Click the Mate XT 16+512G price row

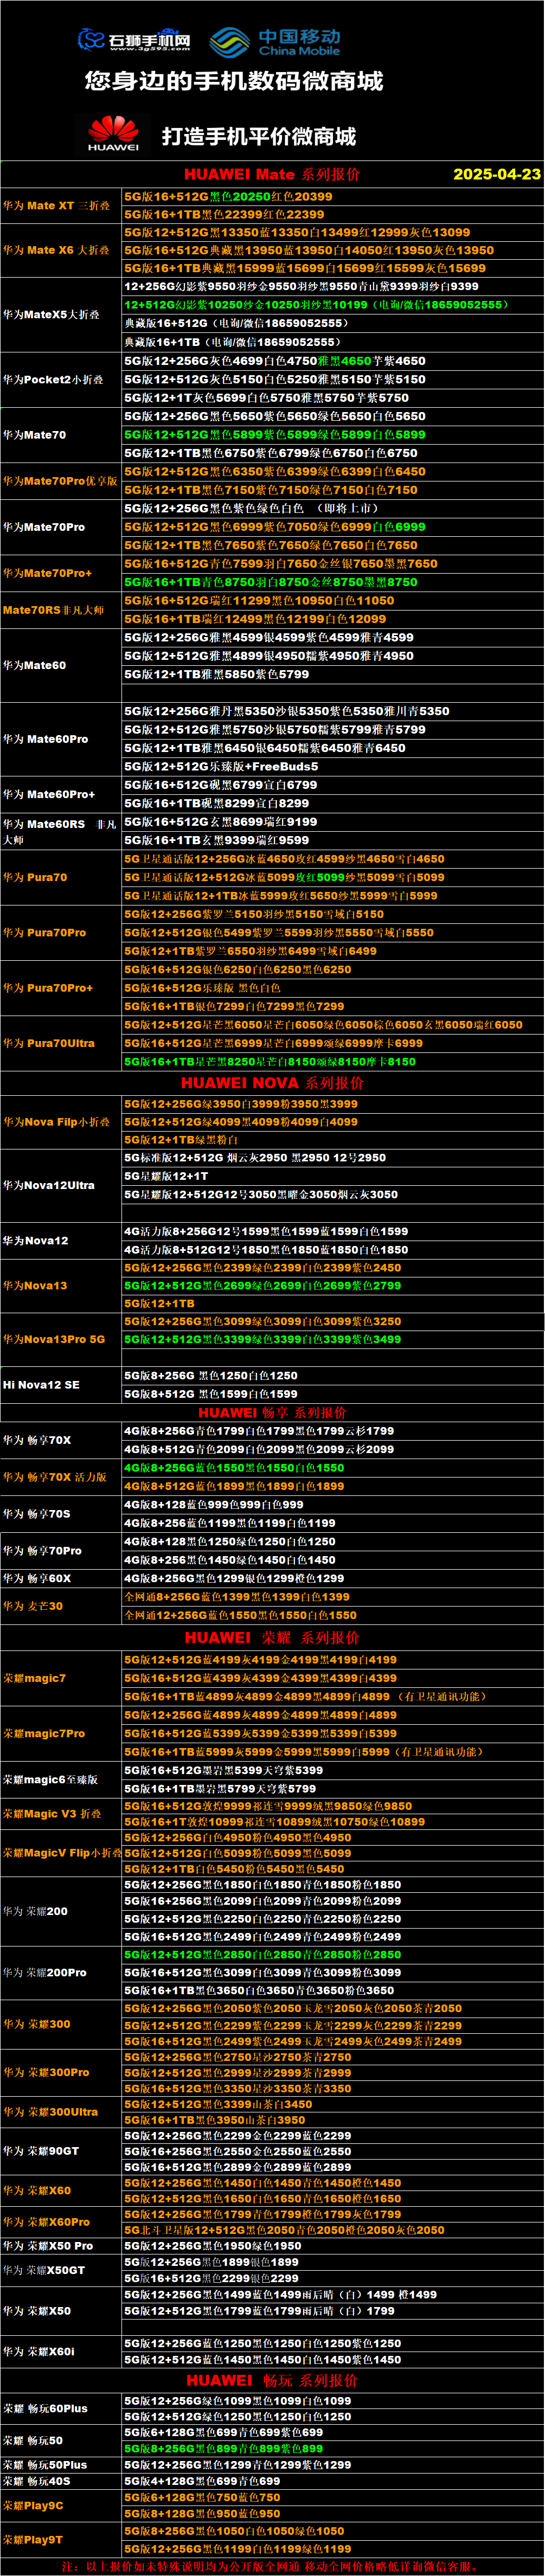pyautogui.click(x=332, y=197)
